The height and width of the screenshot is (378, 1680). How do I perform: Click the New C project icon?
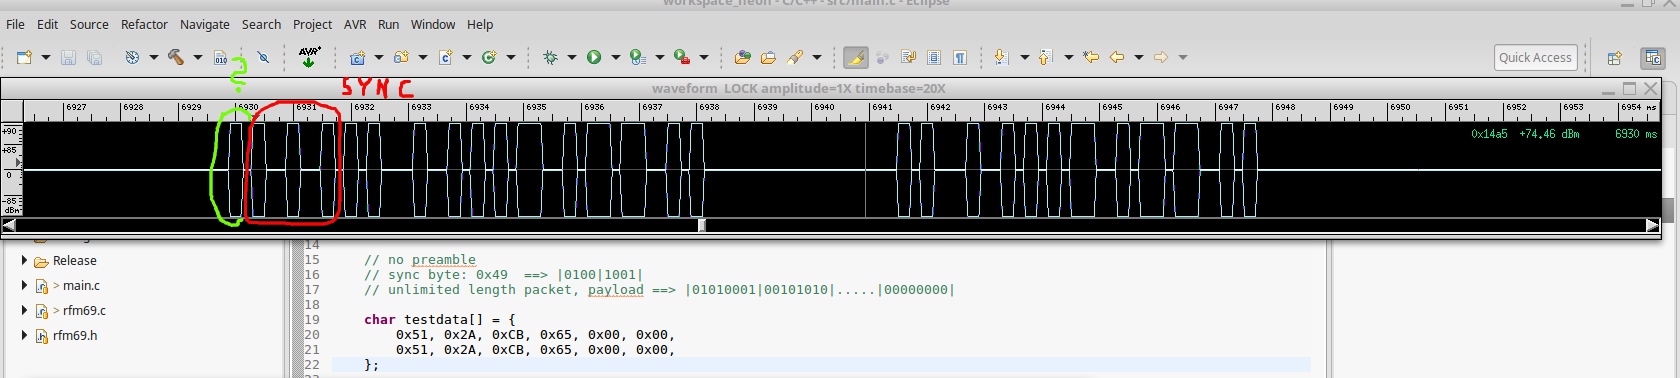click(357, 57)
